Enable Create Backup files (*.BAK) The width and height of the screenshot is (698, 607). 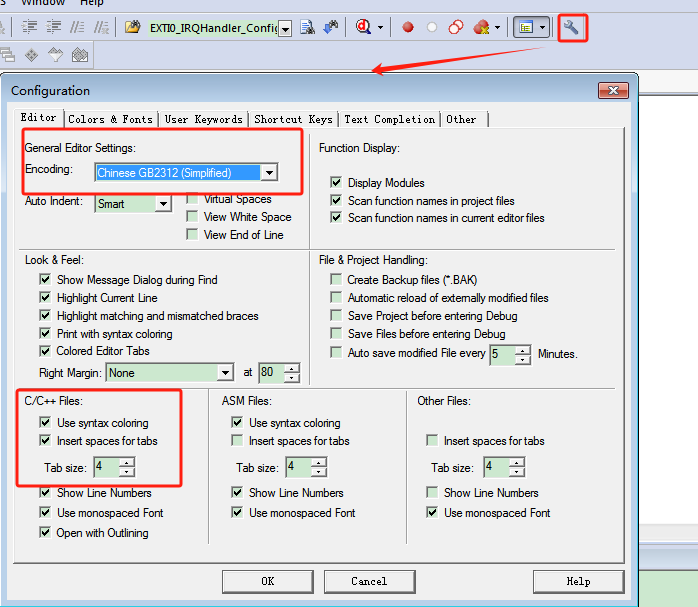point(336,279)
